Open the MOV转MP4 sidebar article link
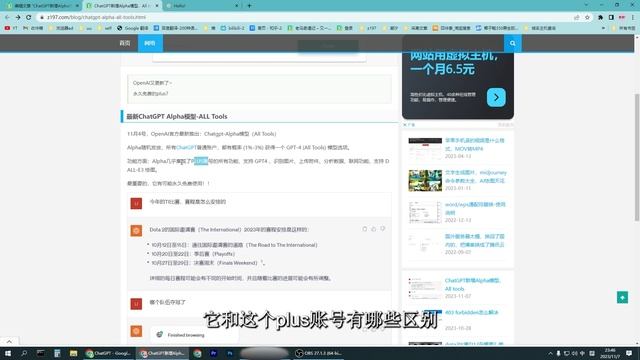Viewport: 640px width, 360px height. coord(475,144)
